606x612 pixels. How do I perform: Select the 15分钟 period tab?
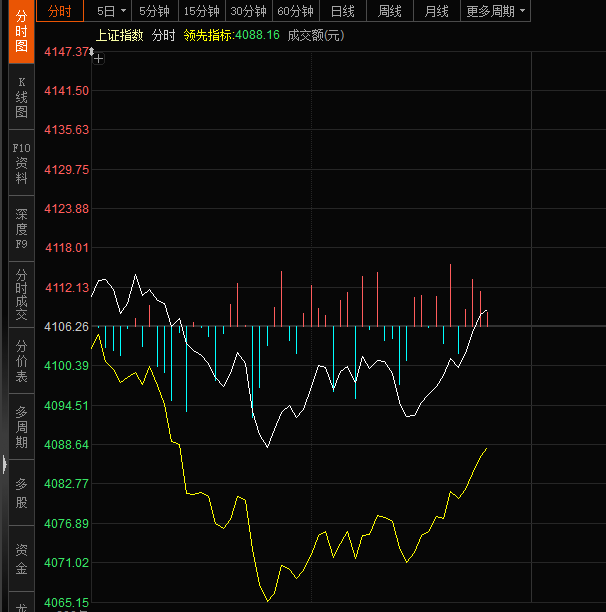click(201, 11)
